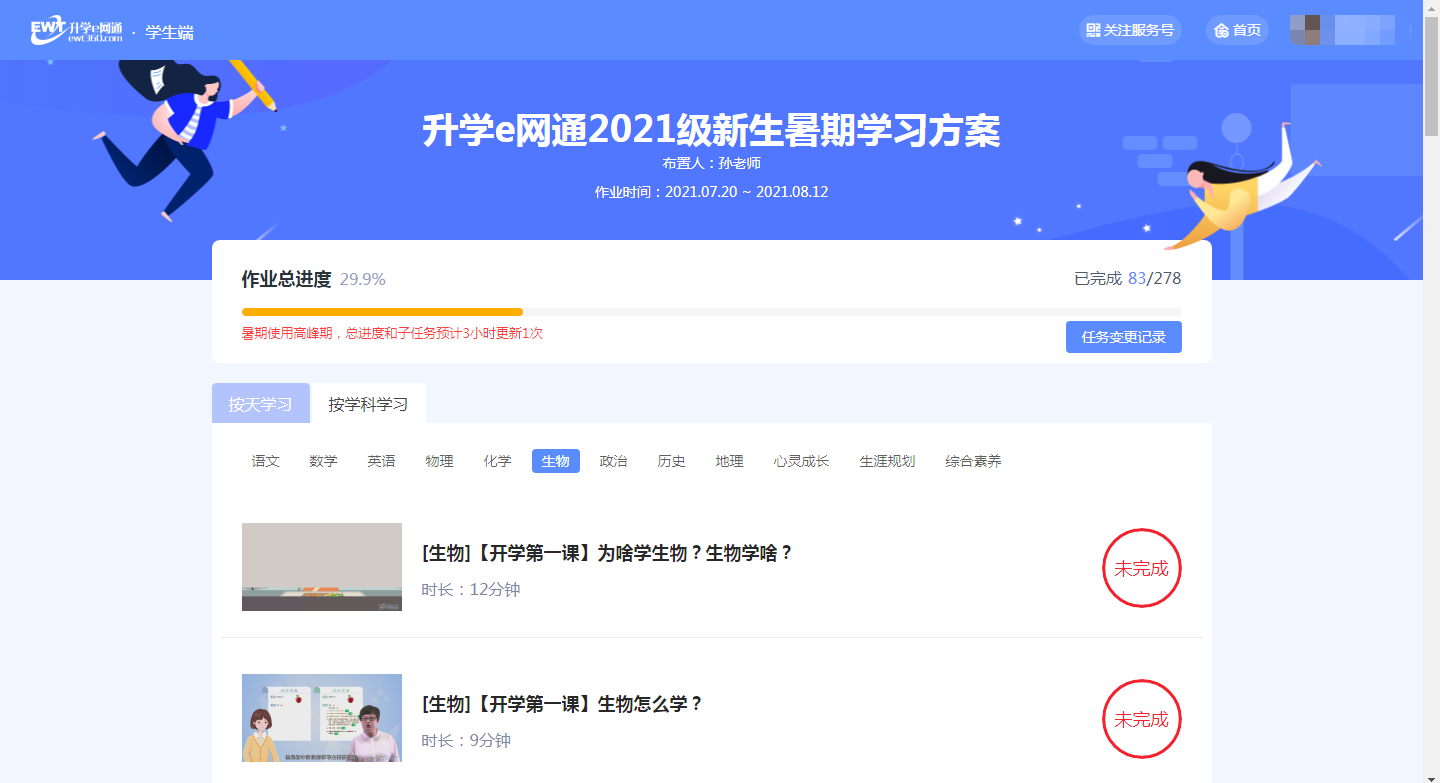
Task: Toggle the 语文 subject filter
Action: coord(263,461)
